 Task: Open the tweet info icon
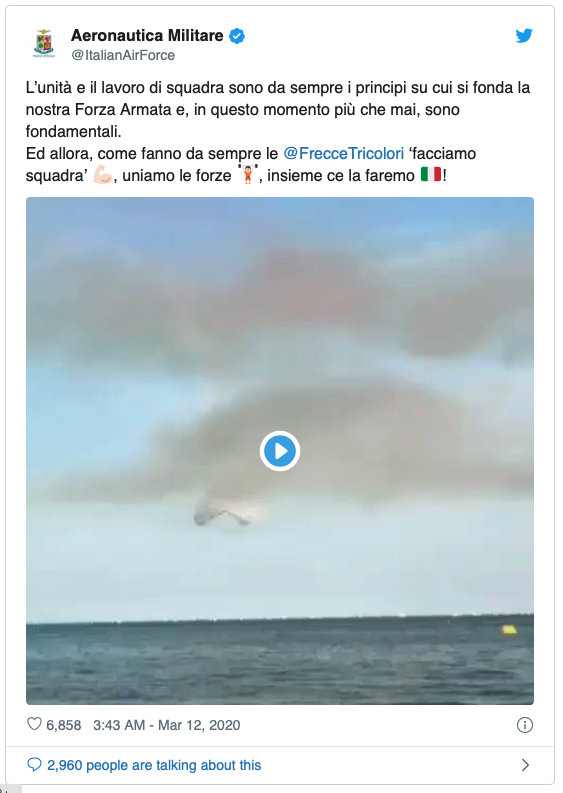525,725
